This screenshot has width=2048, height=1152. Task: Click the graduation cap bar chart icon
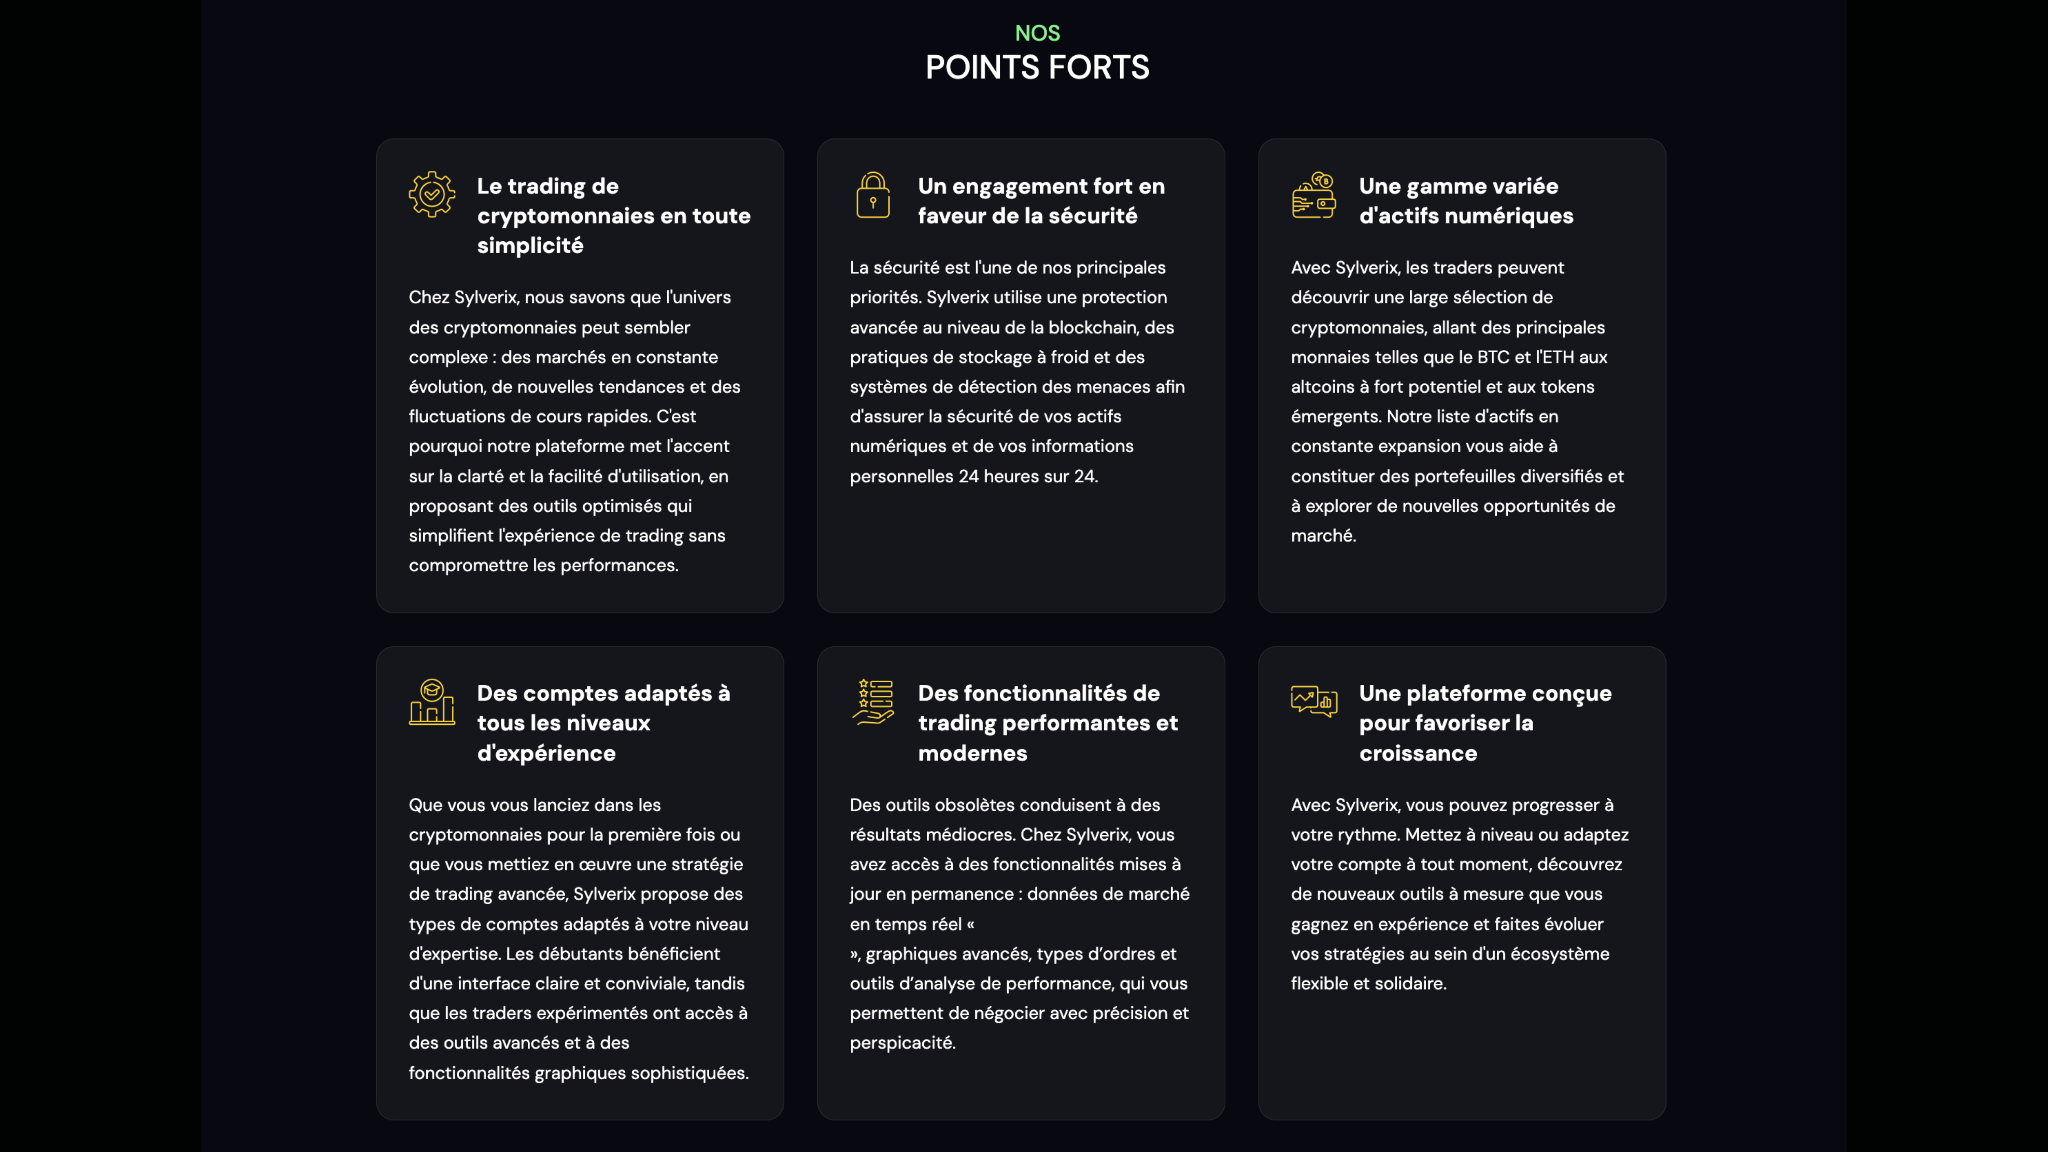(432, 702)
